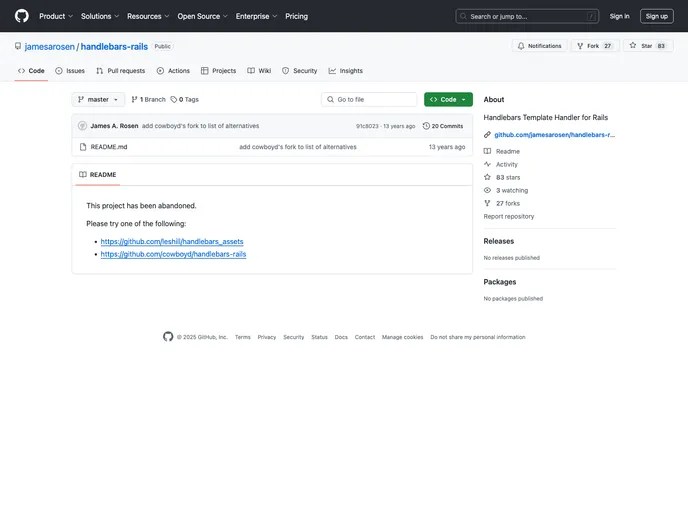Open jamesarosen owner profile link
Image resolution: width=688 pixels, height=512 pixels.
(50, 47)
